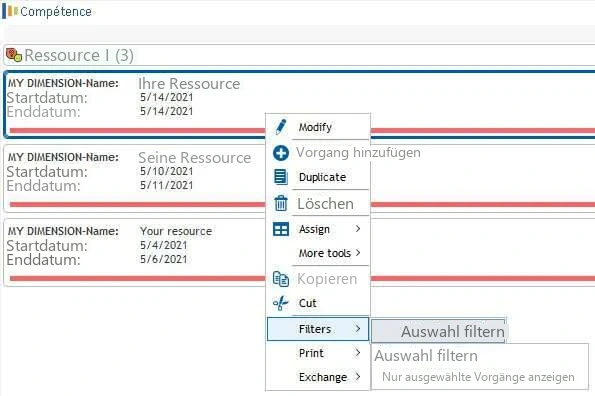The height and width of the screenshot is (396, 595).
Task: Expand the arrow next to Exchange
Action: tap(357, 377)
